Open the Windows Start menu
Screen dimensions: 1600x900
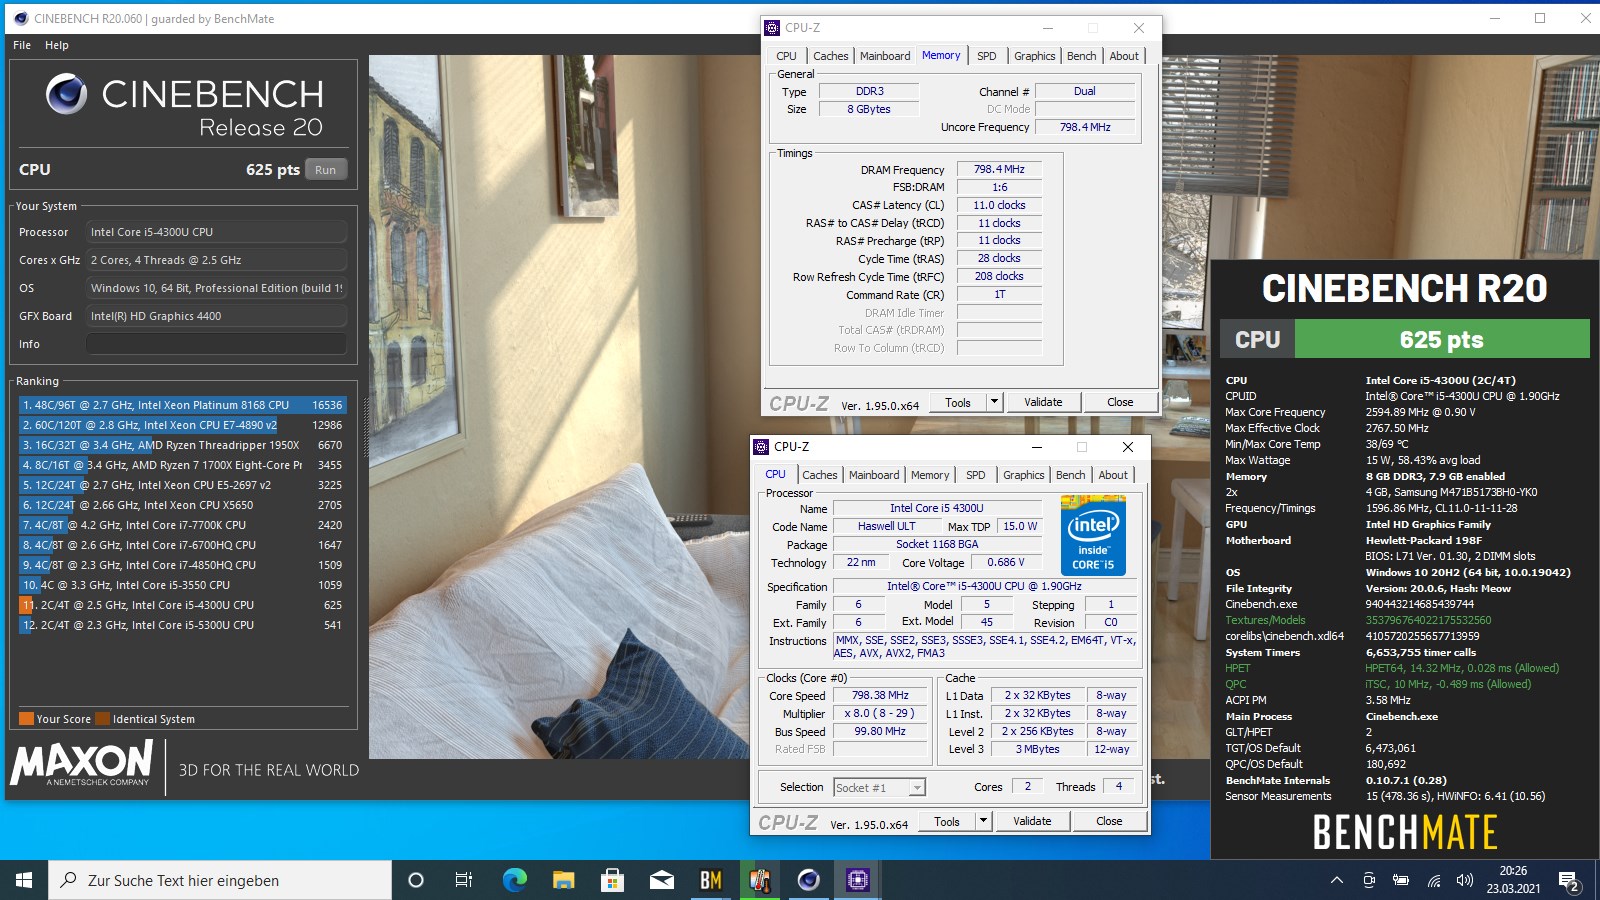click(x=24, y=880)
